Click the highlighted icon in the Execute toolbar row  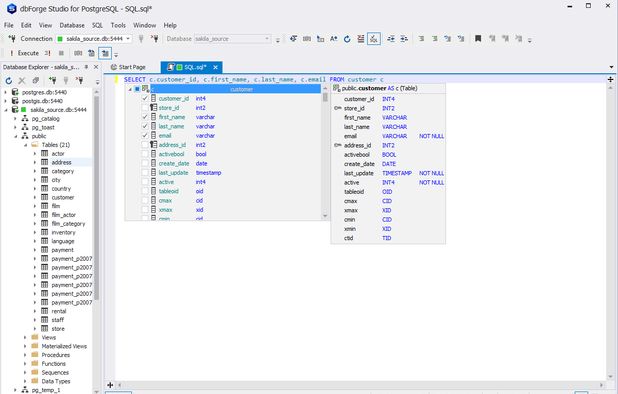[x=105, y=53]
